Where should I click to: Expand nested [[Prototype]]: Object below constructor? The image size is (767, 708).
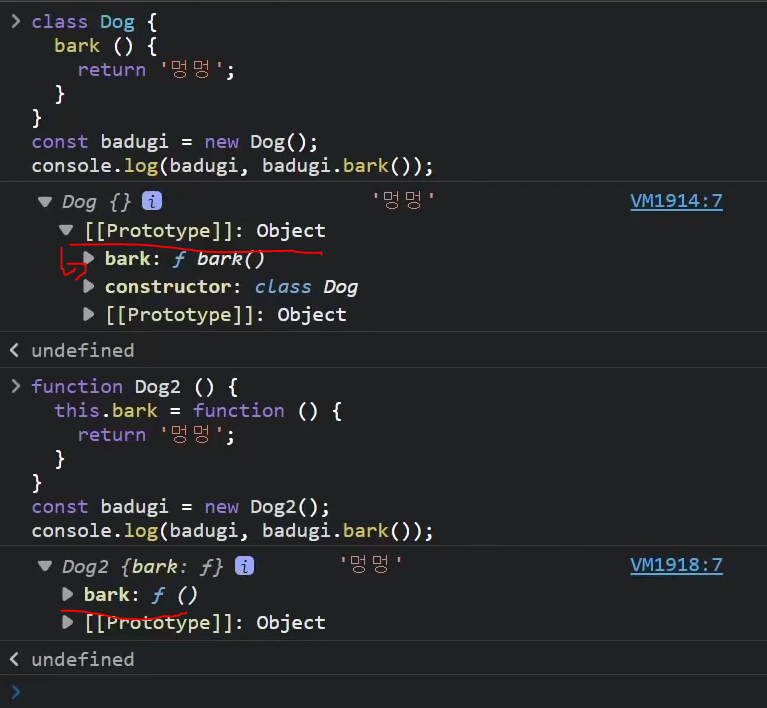click(89, 314)
